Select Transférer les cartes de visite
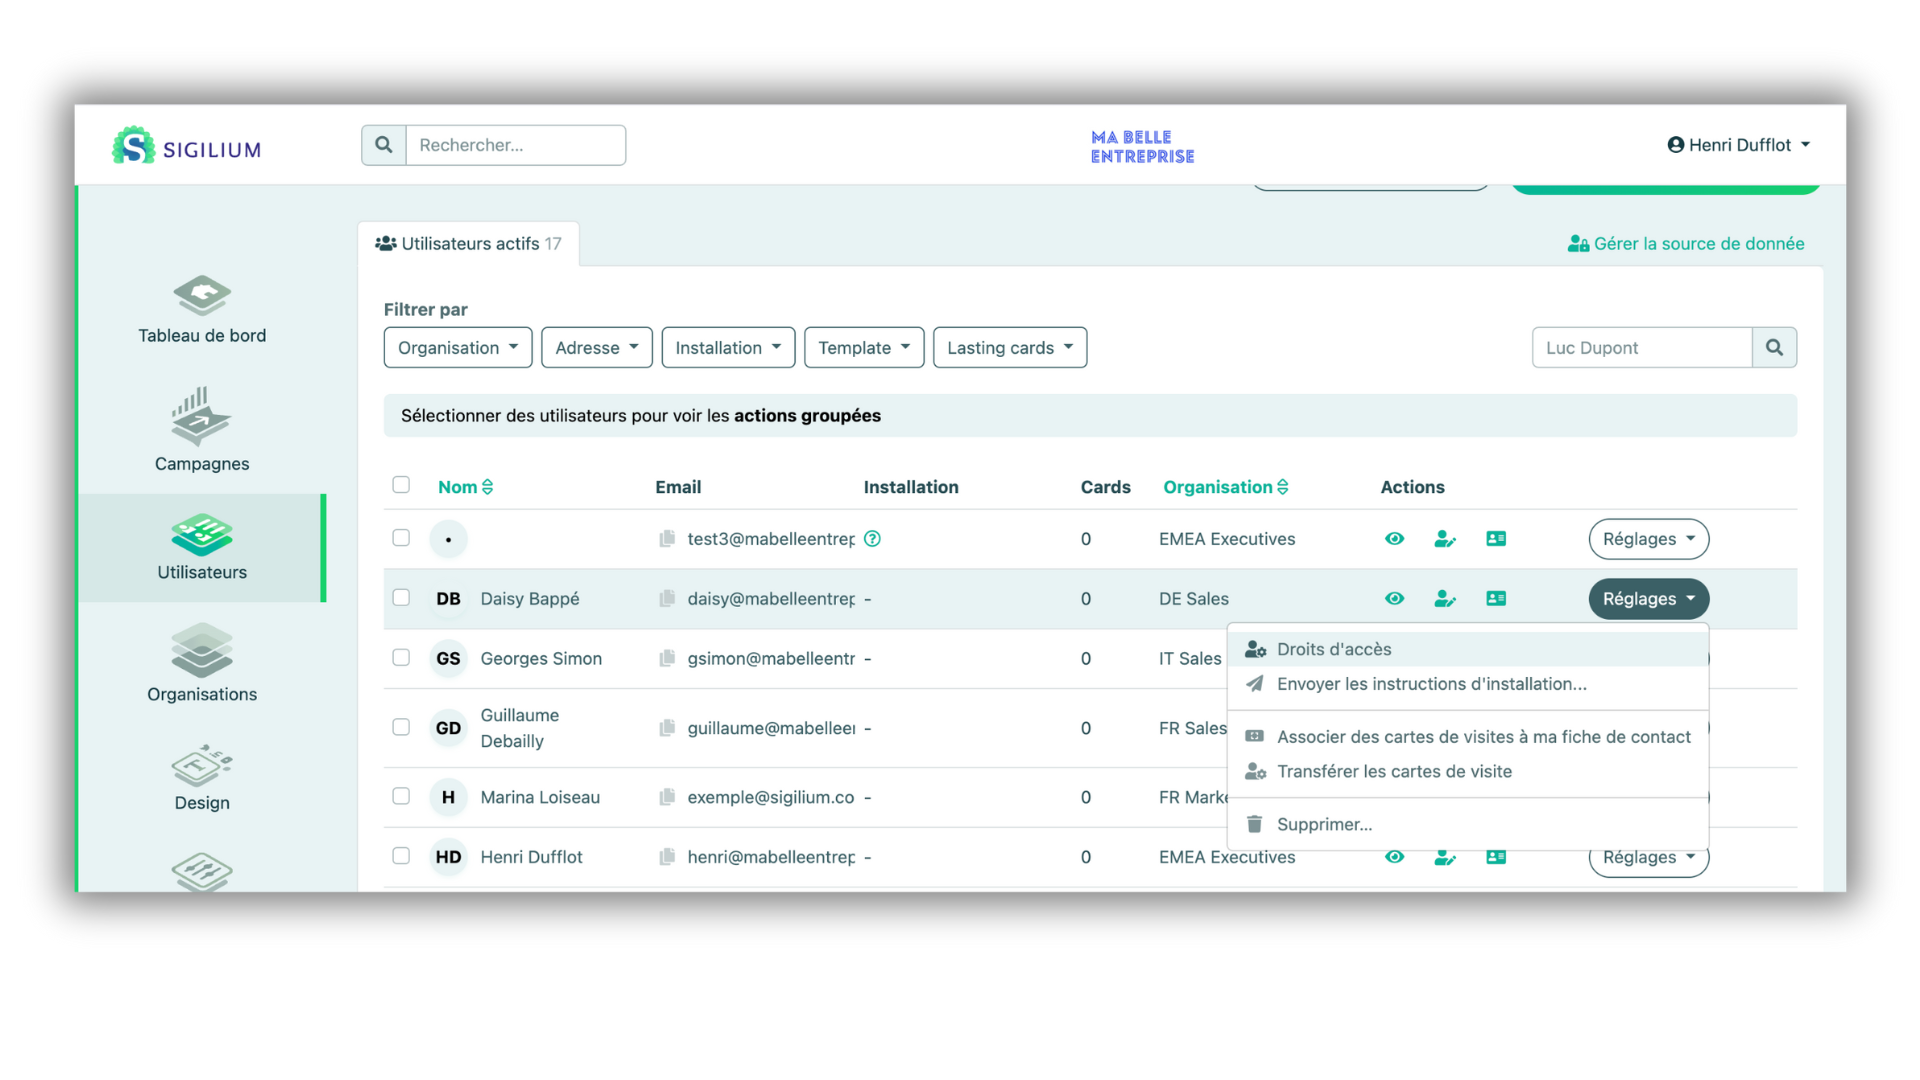1920x1080 pixels. [x=1394, y=771]
